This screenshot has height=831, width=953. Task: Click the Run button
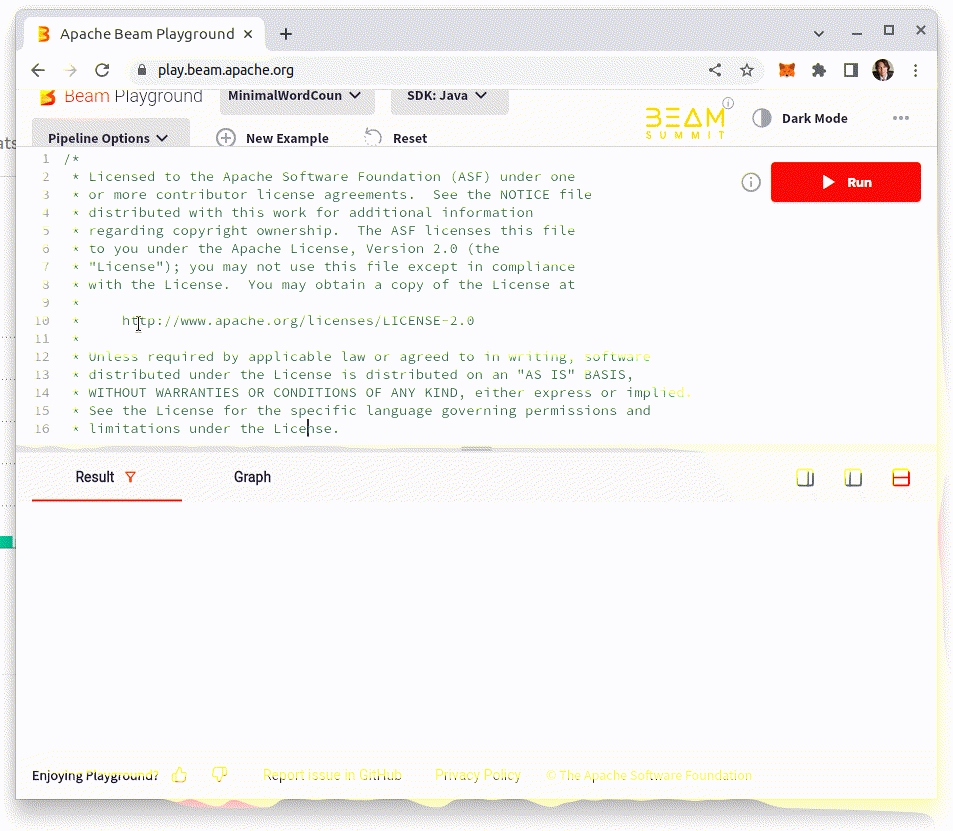pos(845,182)
